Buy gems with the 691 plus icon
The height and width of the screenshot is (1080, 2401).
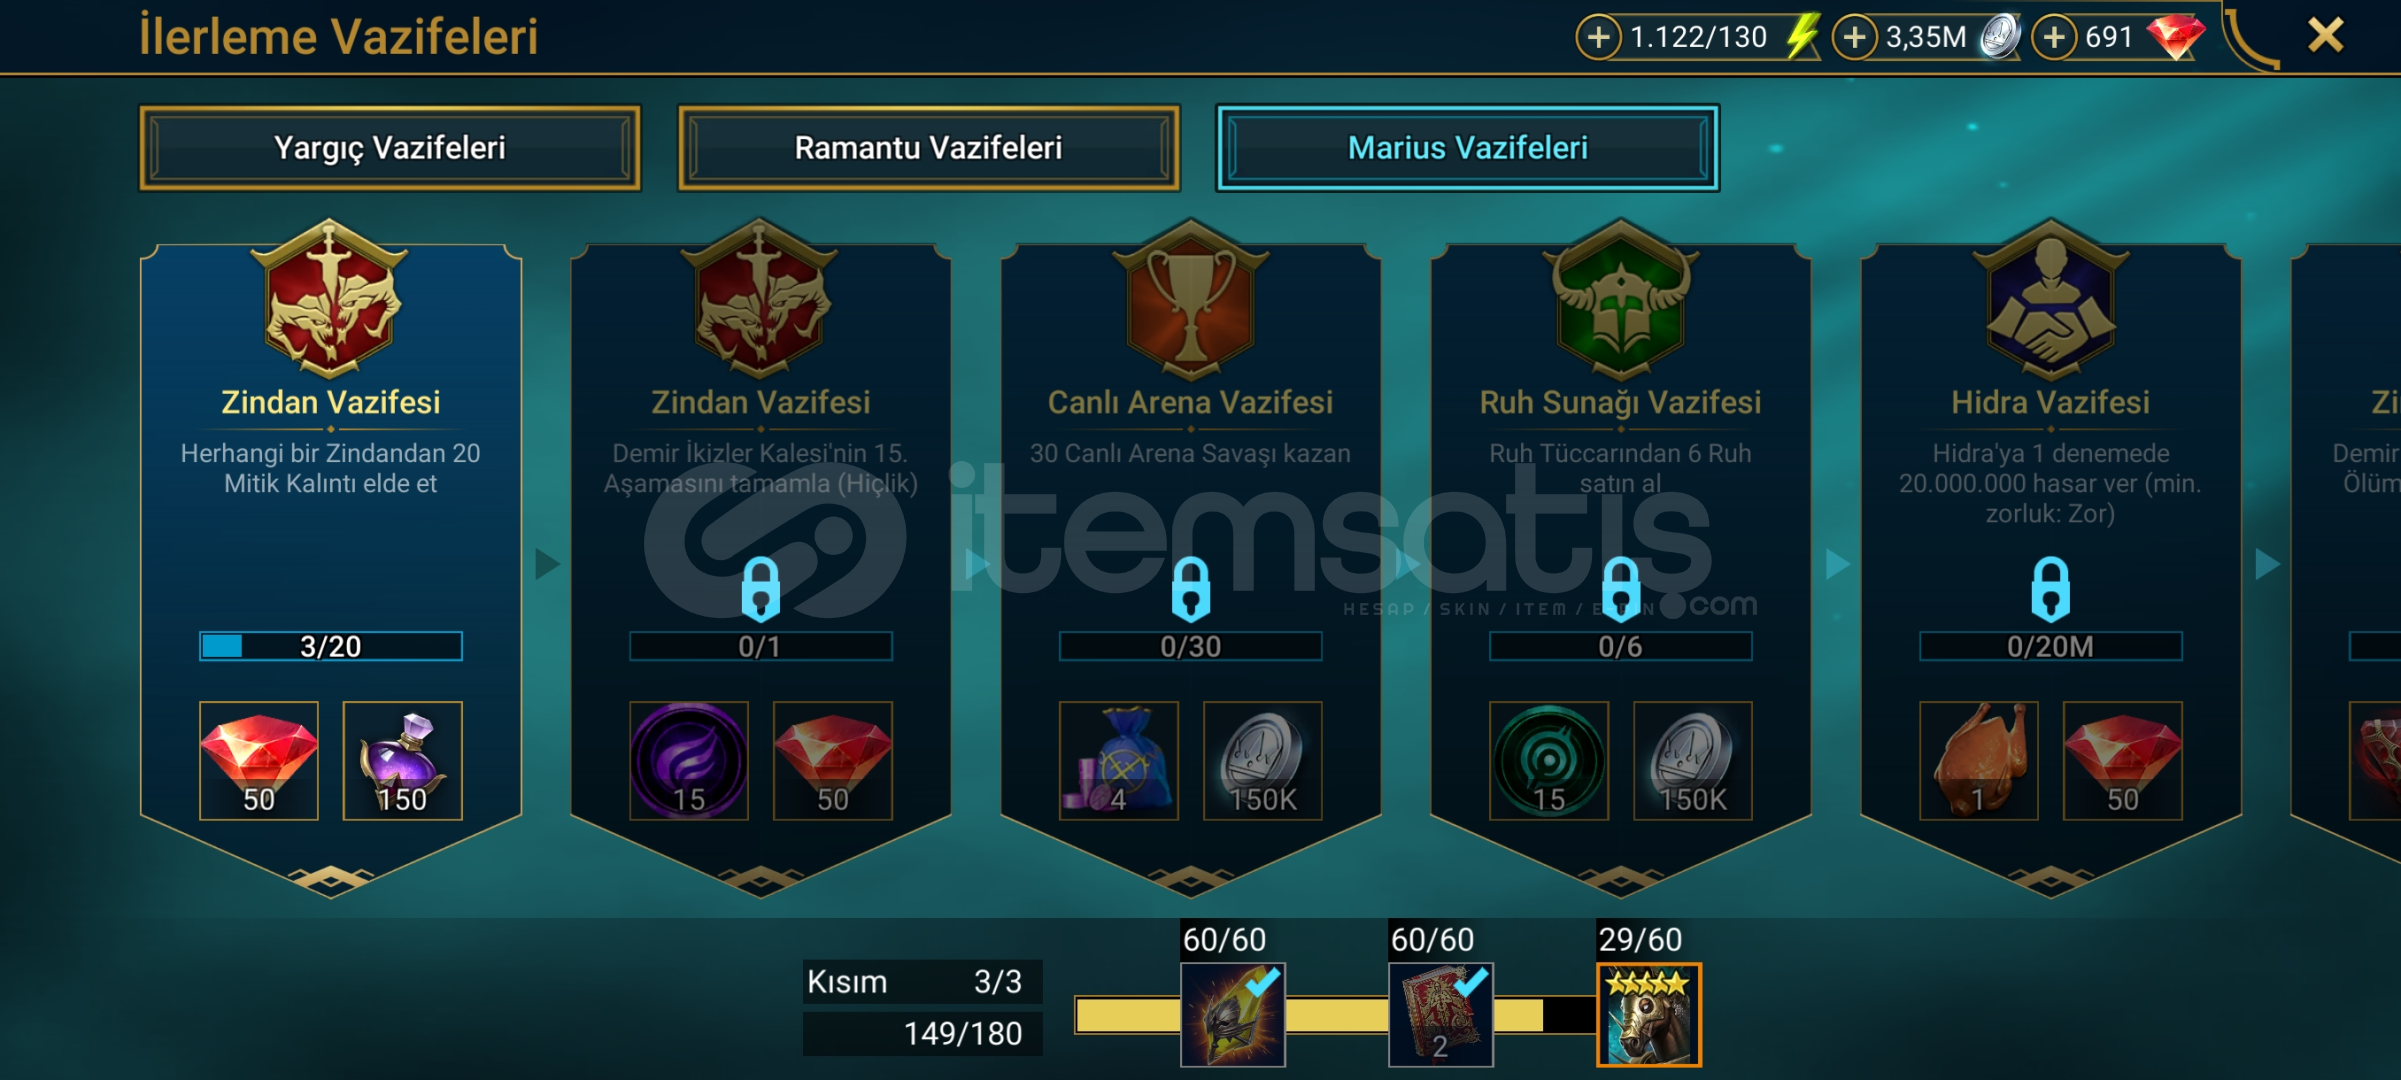click(x=2053, y=38)
